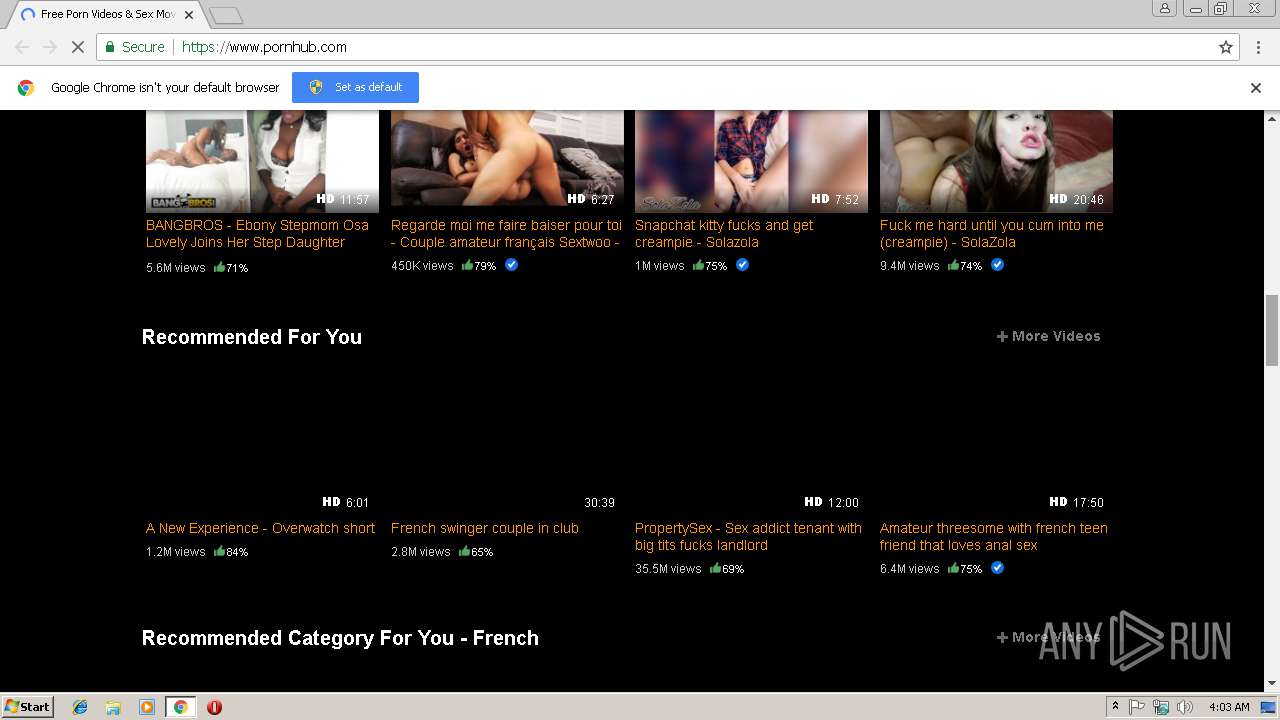
Task: Click the Chrome logo in the infobar
Action: point(26,88)
